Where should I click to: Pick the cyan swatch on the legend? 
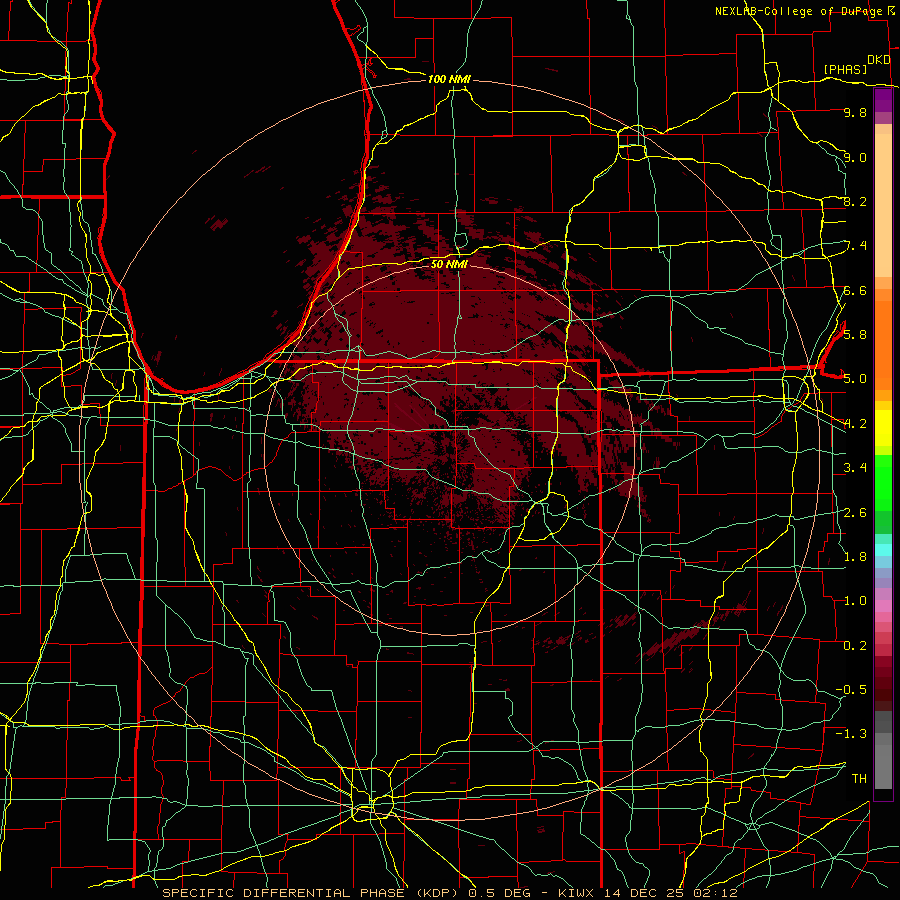[883, 550]
